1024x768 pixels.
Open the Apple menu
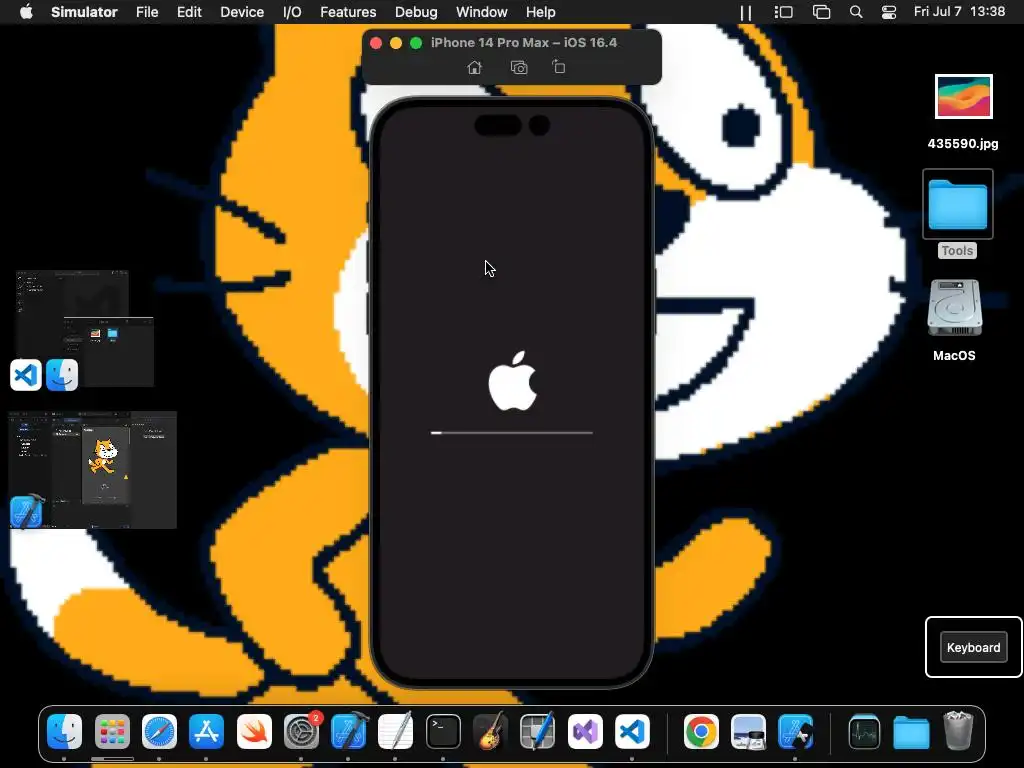coord(26,12)
